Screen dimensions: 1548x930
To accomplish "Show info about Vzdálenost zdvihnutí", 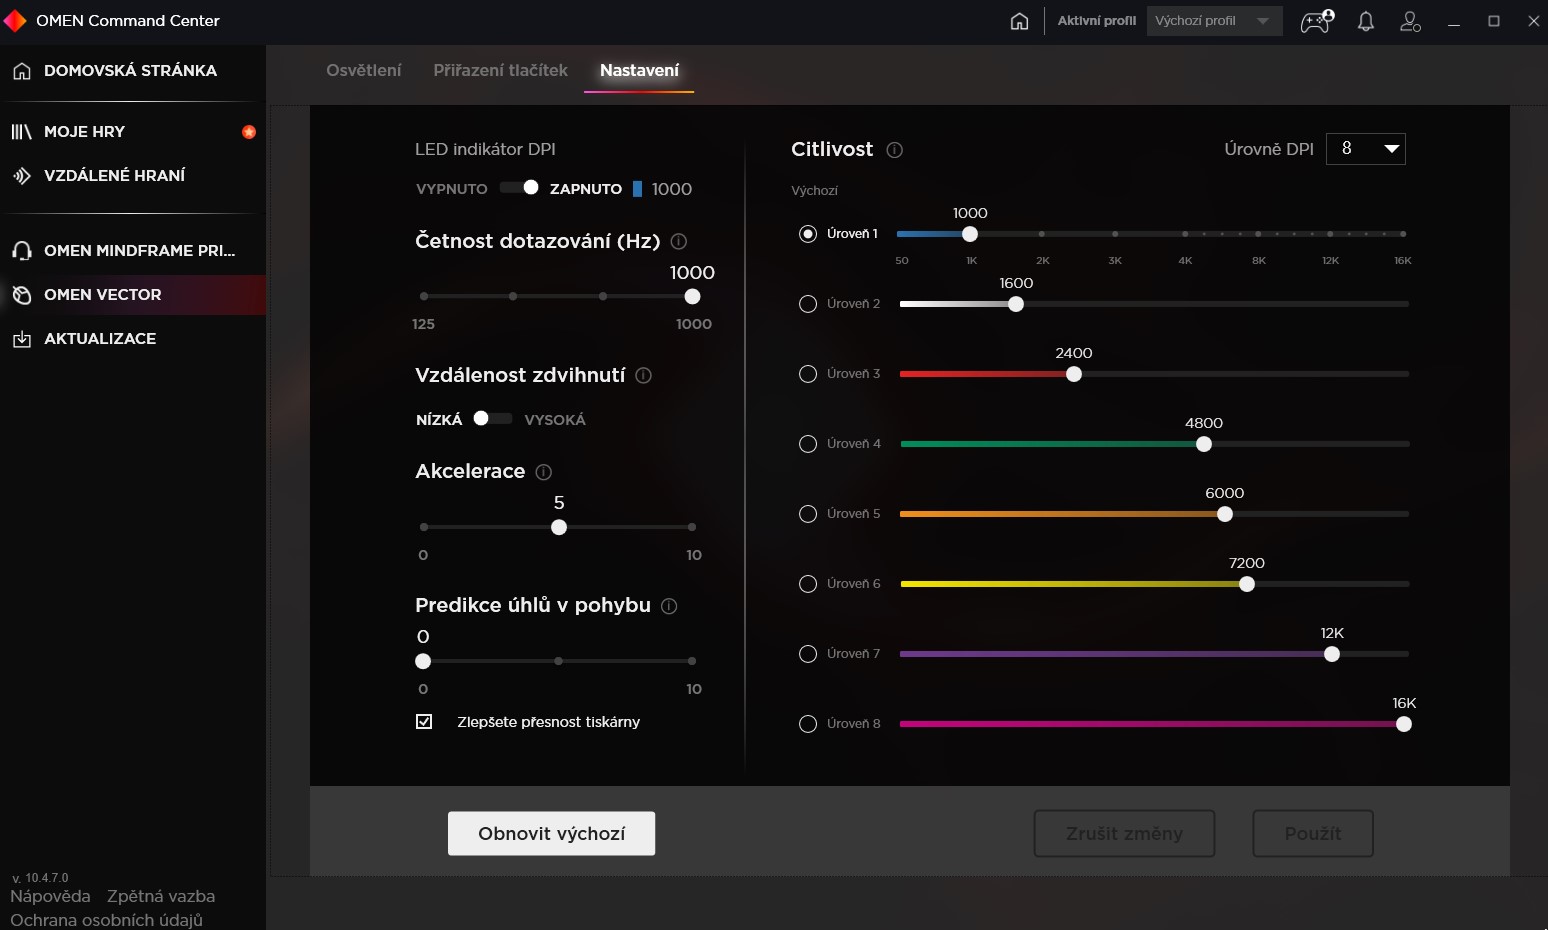I will point(644,375).
